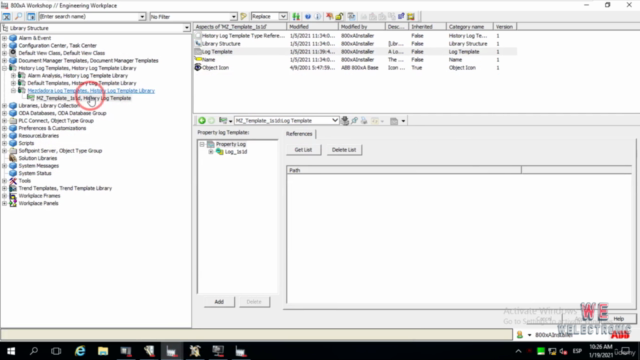Viewport: 640px width, 360px height.
Task: Click the green Back arrow in aspect toolbar
Action: point(202,121)
